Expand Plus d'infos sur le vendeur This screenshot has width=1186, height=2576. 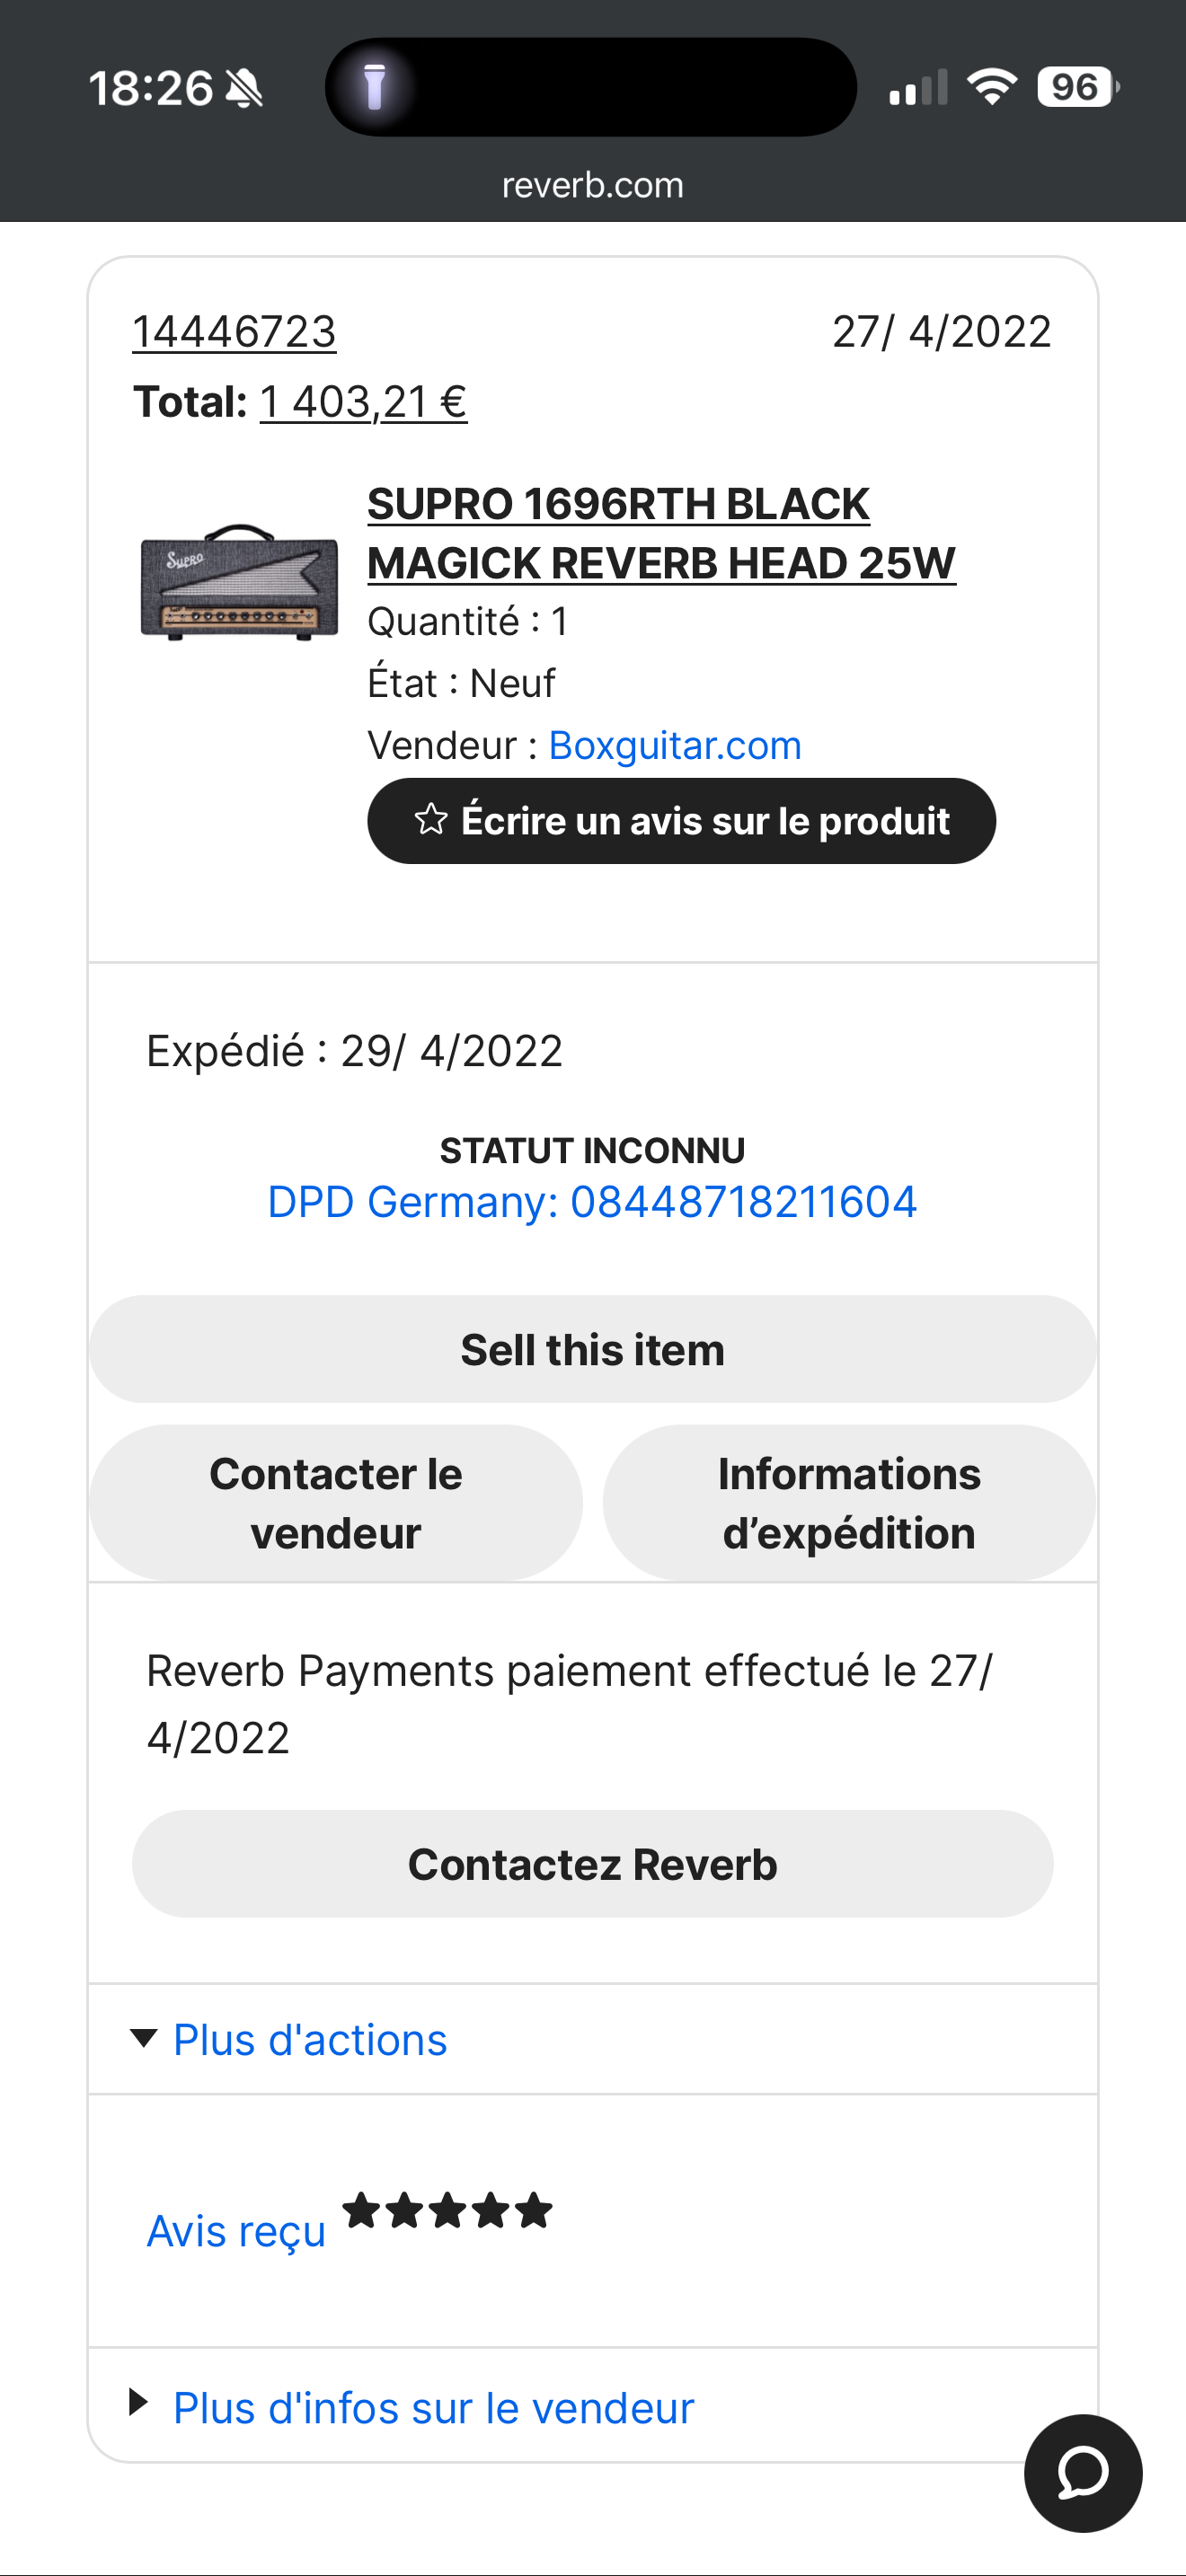pyautogui.click(x=432, y=2408)
